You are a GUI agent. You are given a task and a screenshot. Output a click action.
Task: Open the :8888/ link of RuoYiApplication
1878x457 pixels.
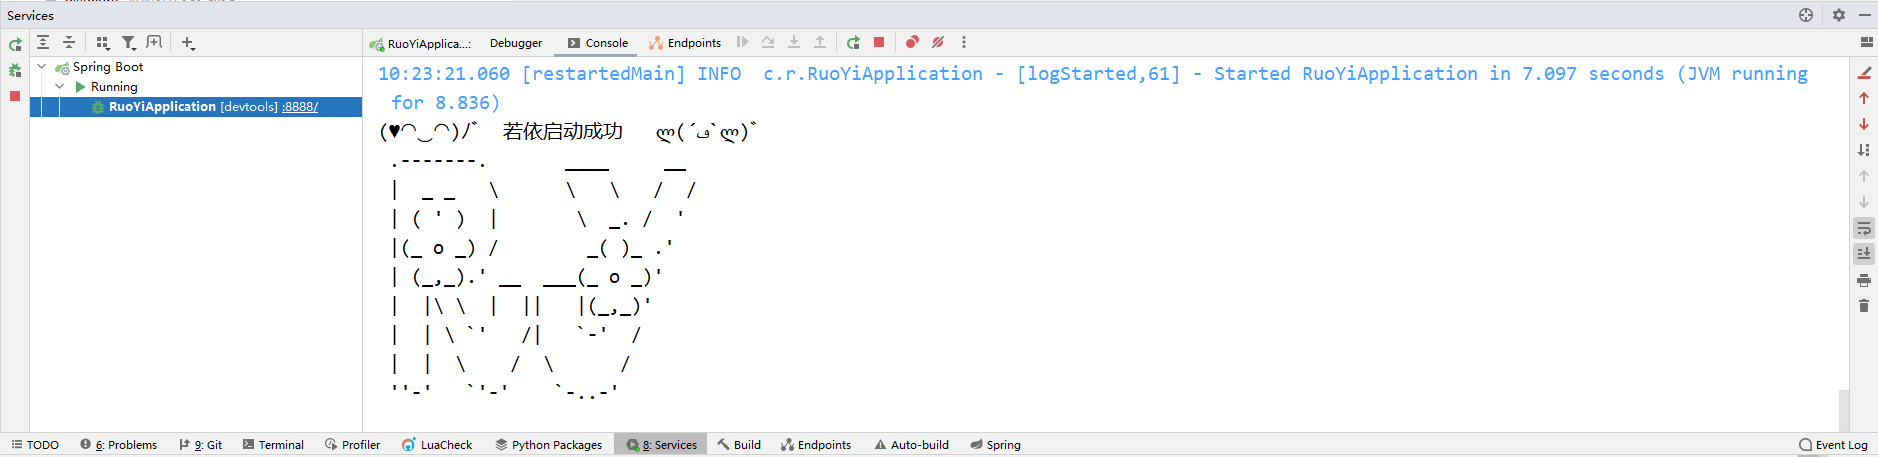[x=300, y=107]
